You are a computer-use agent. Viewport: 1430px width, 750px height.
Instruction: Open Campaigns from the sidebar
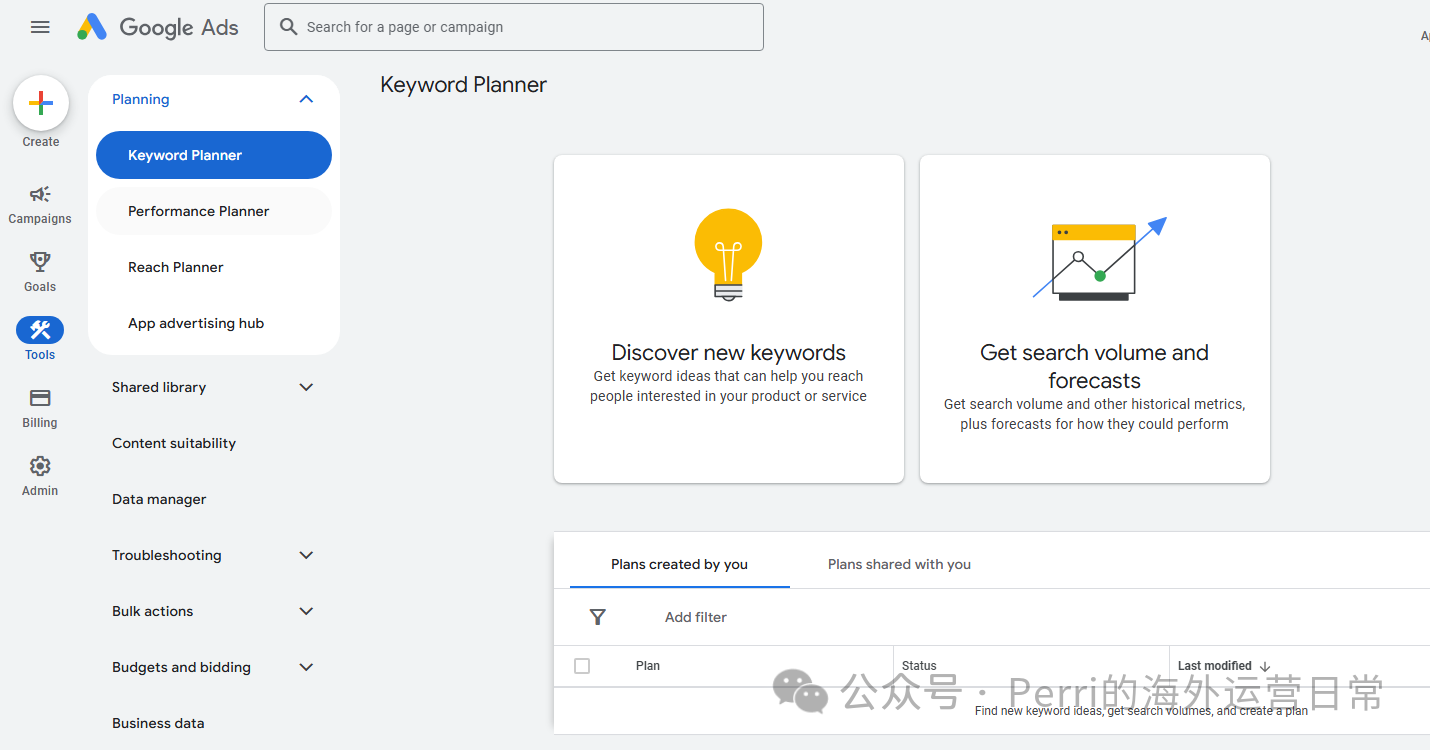pyautogui.click(x=40, y=204)
